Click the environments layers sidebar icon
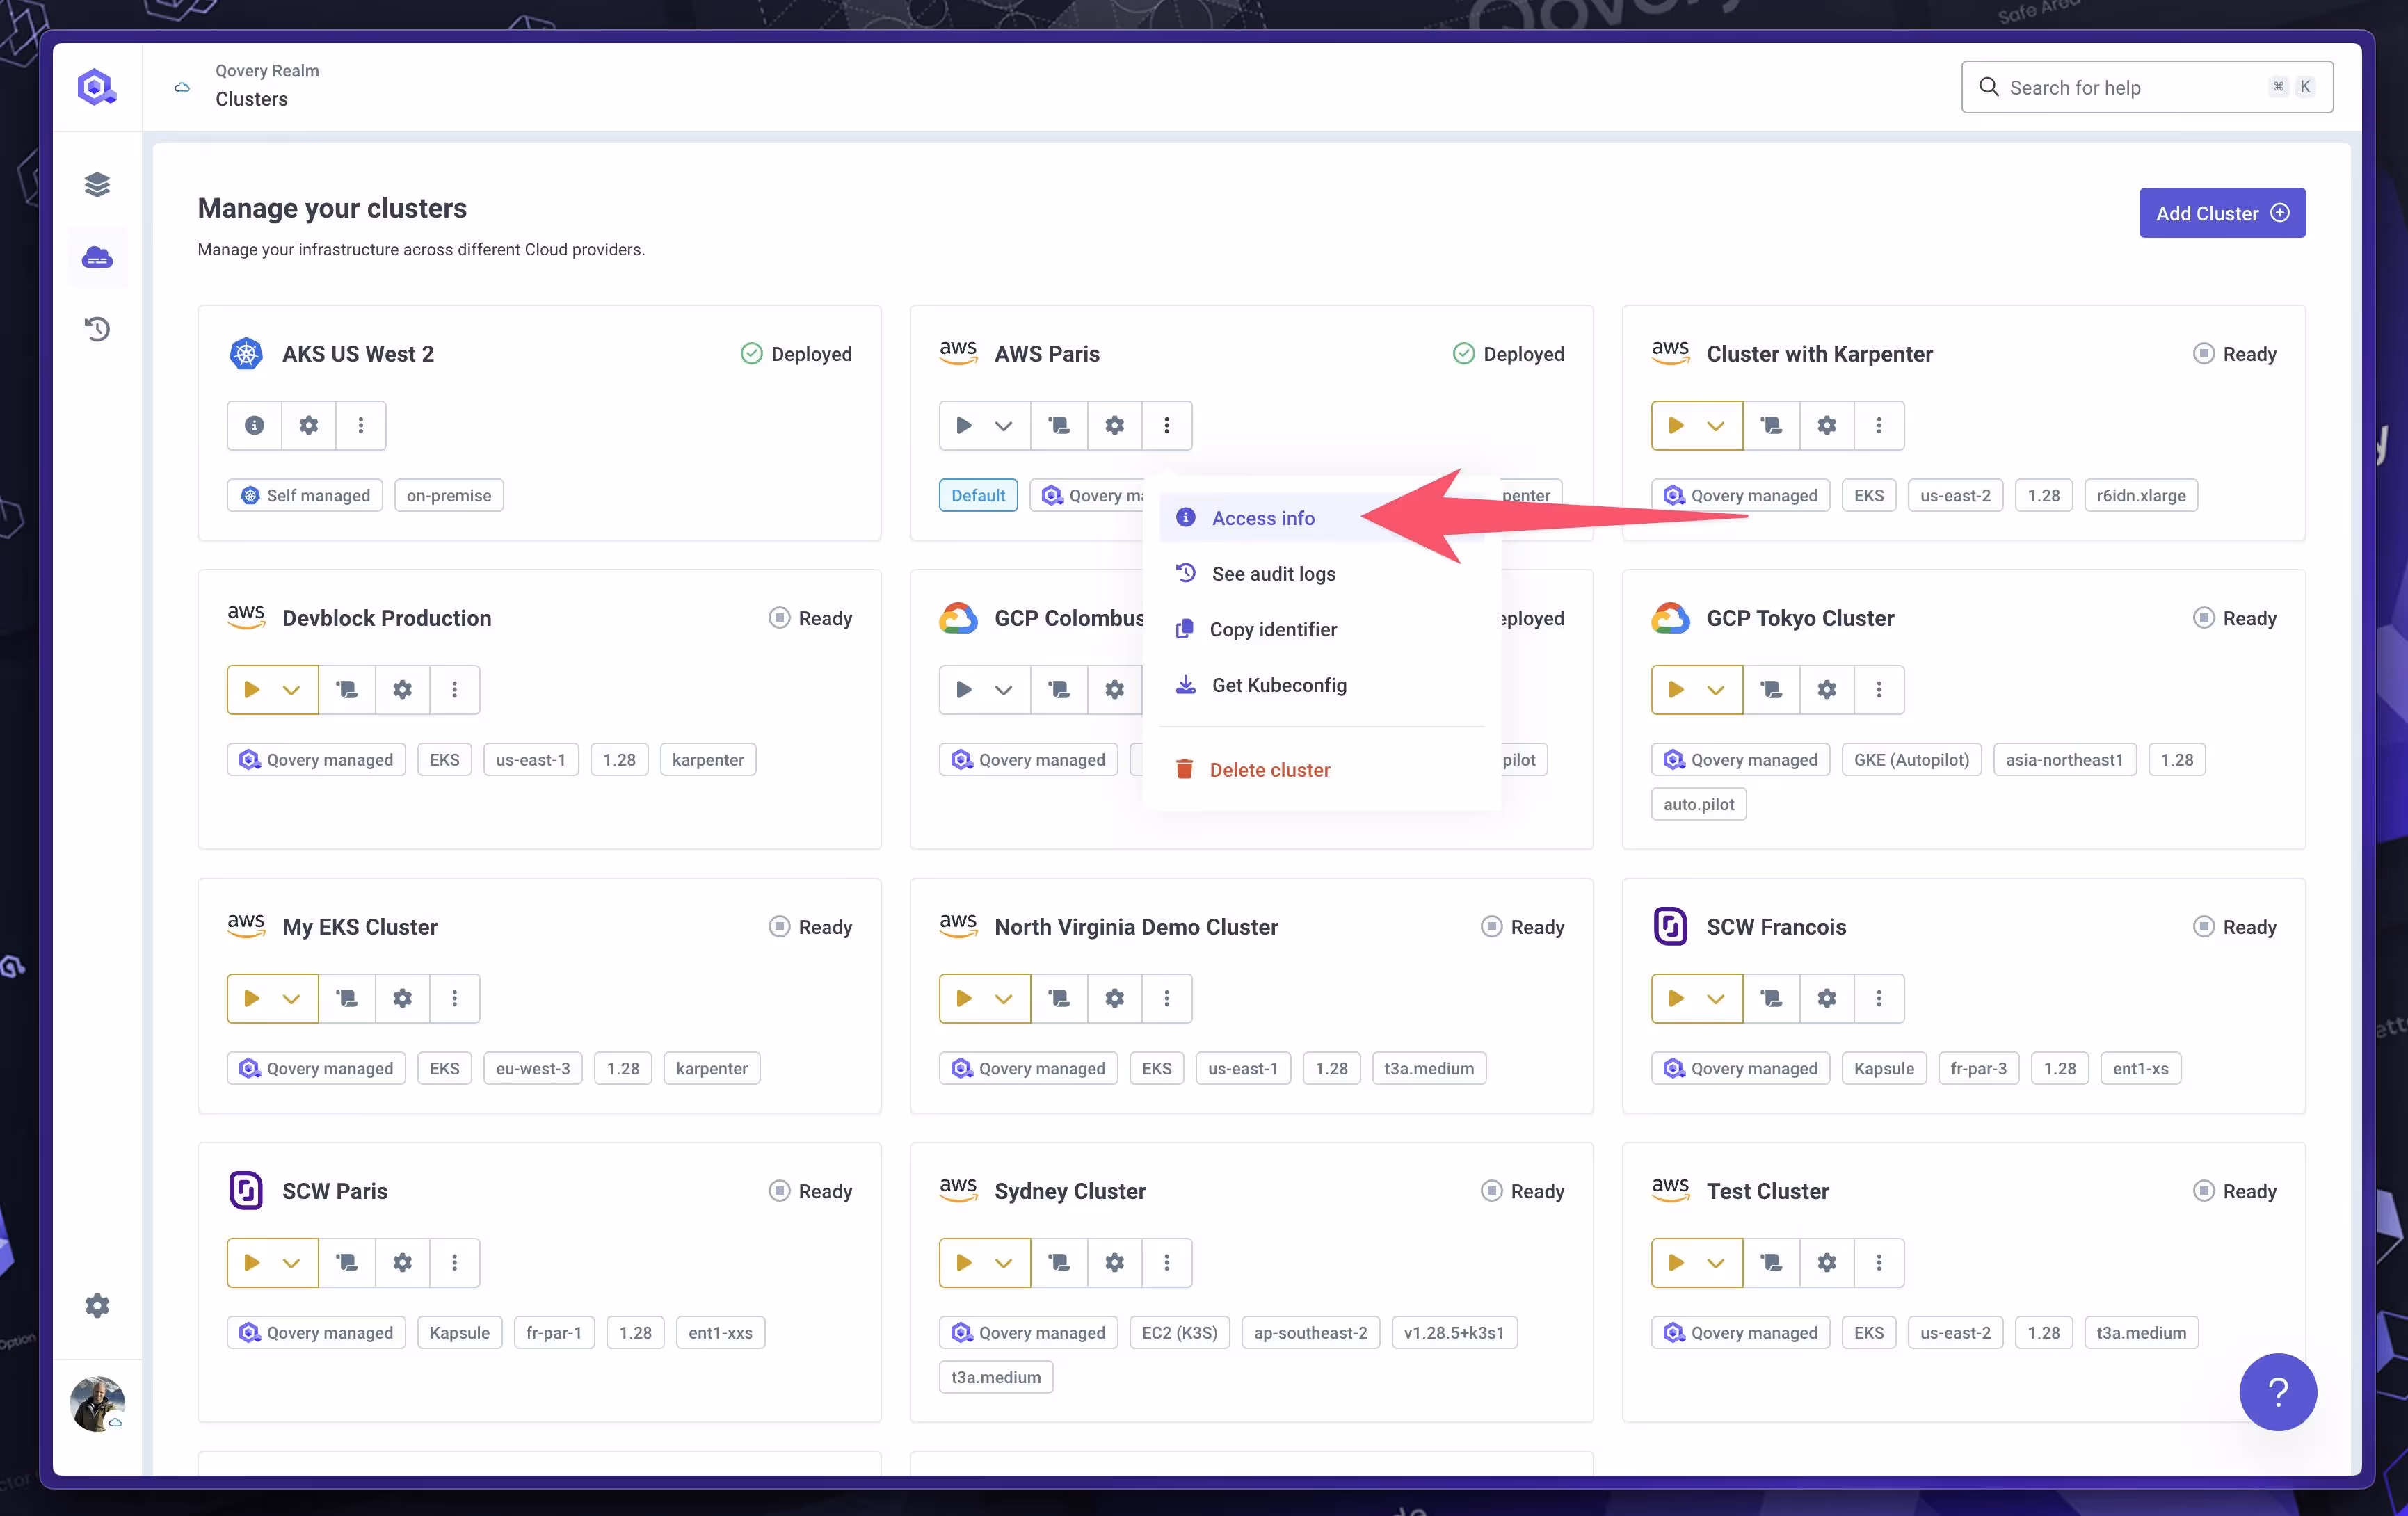The image size is (2408, 1516). 97,185
